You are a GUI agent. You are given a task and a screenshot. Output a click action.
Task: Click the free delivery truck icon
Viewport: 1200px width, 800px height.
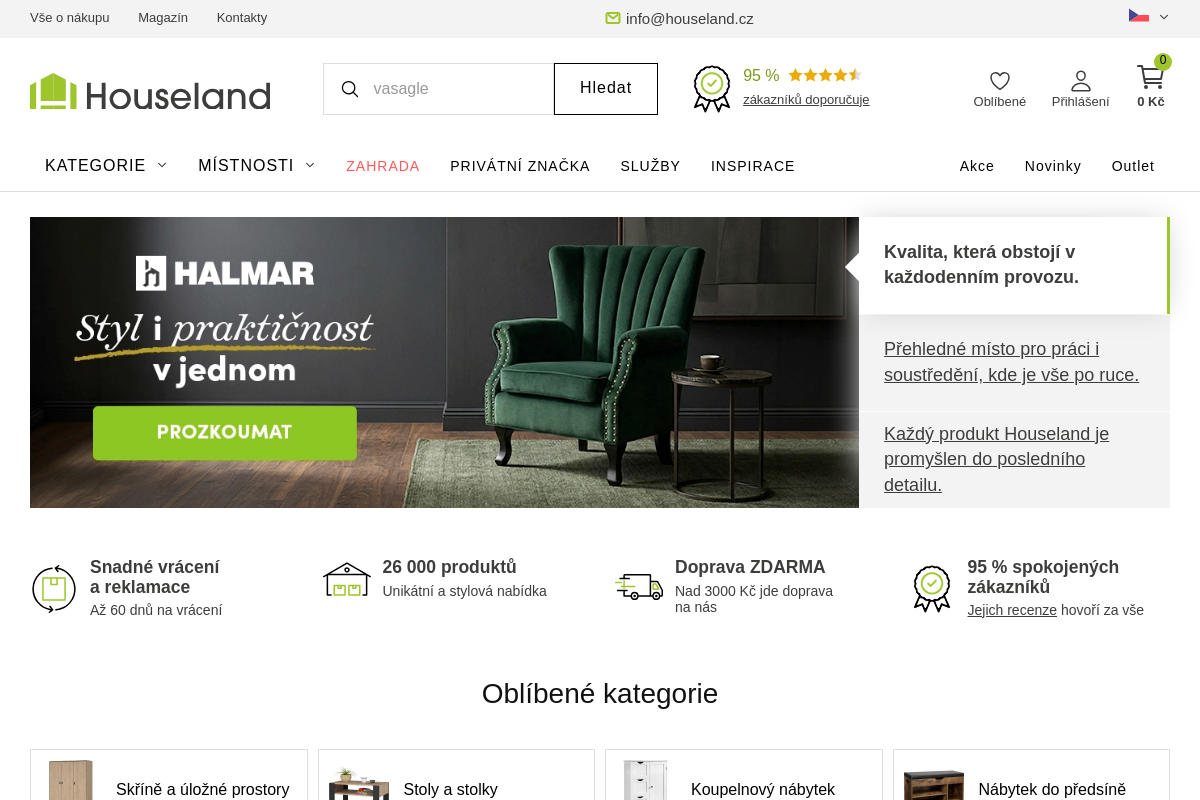click(x=639, y=586)
